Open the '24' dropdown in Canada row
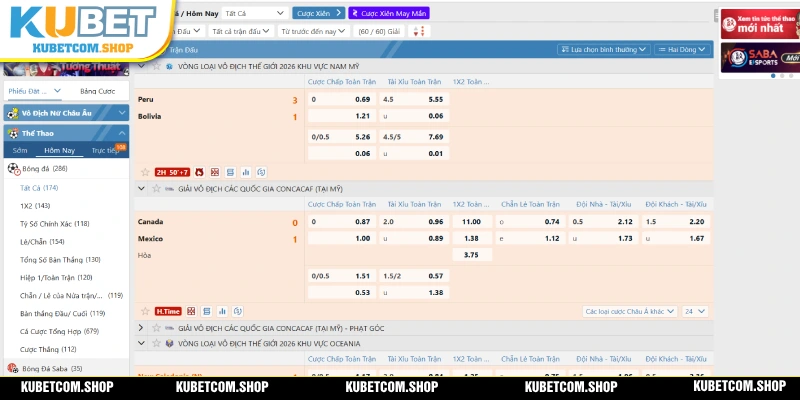 (x=695, y=311)
